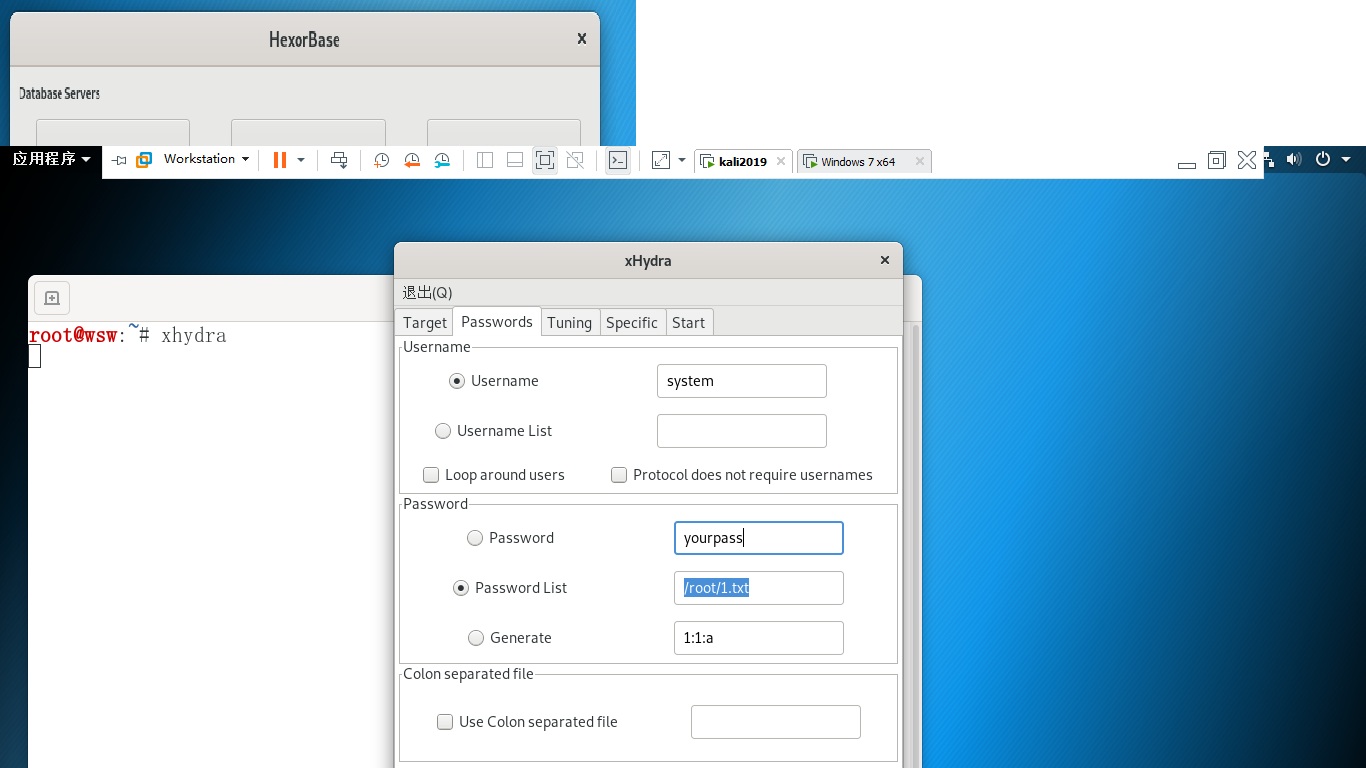Select the single Password radio button
1366x768 pixels.
(x=475, y=538)
